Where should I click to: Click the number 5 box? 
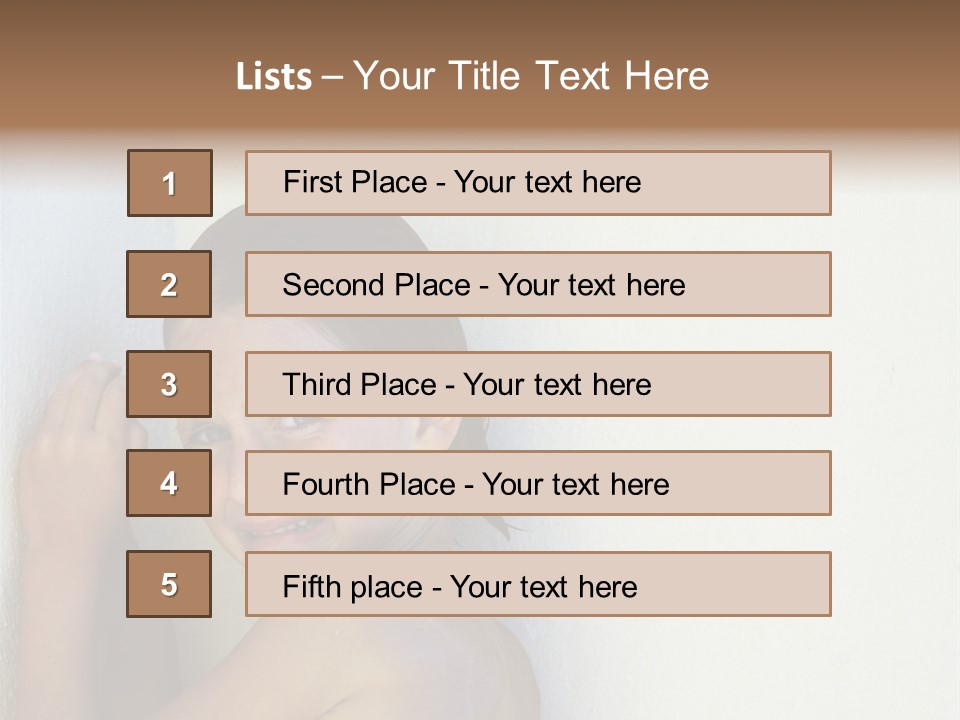169,584
